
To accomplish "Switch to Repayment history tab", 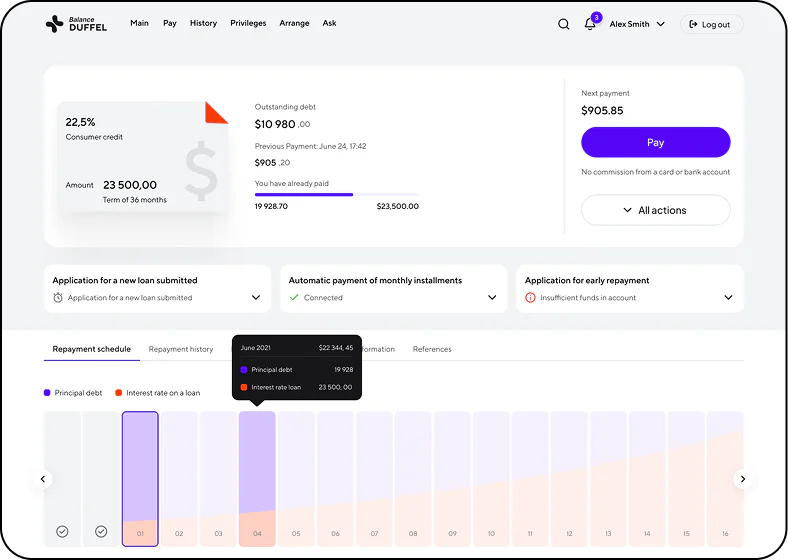I will tap(181, 349).
